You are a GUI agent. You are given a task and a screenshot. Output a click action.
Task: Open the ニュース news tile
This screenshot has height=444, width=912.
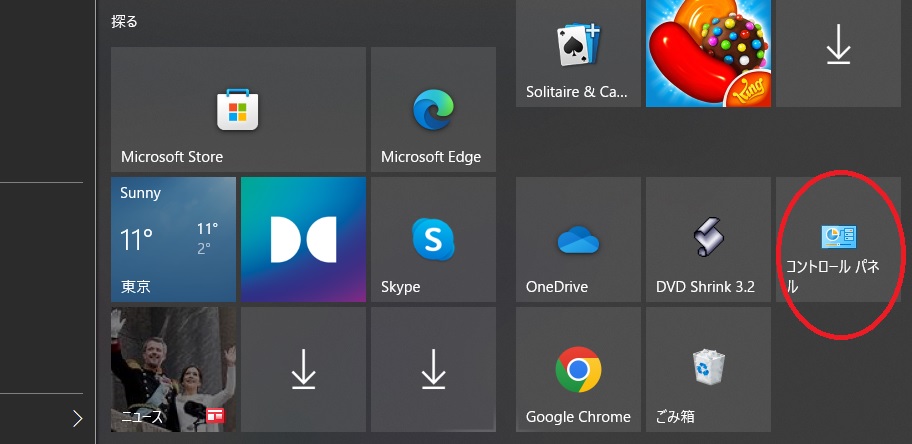173,370
